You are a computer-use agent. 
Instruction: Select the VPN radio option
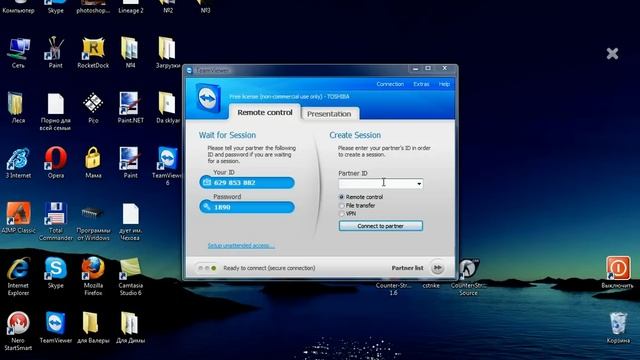[x=342, y=214]
